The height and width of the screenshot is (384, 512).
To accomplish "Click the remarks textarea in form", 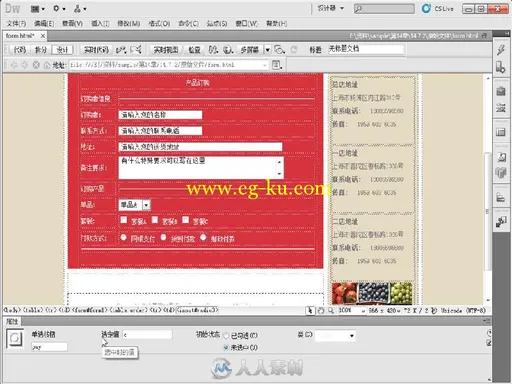I will click(201, 168).
